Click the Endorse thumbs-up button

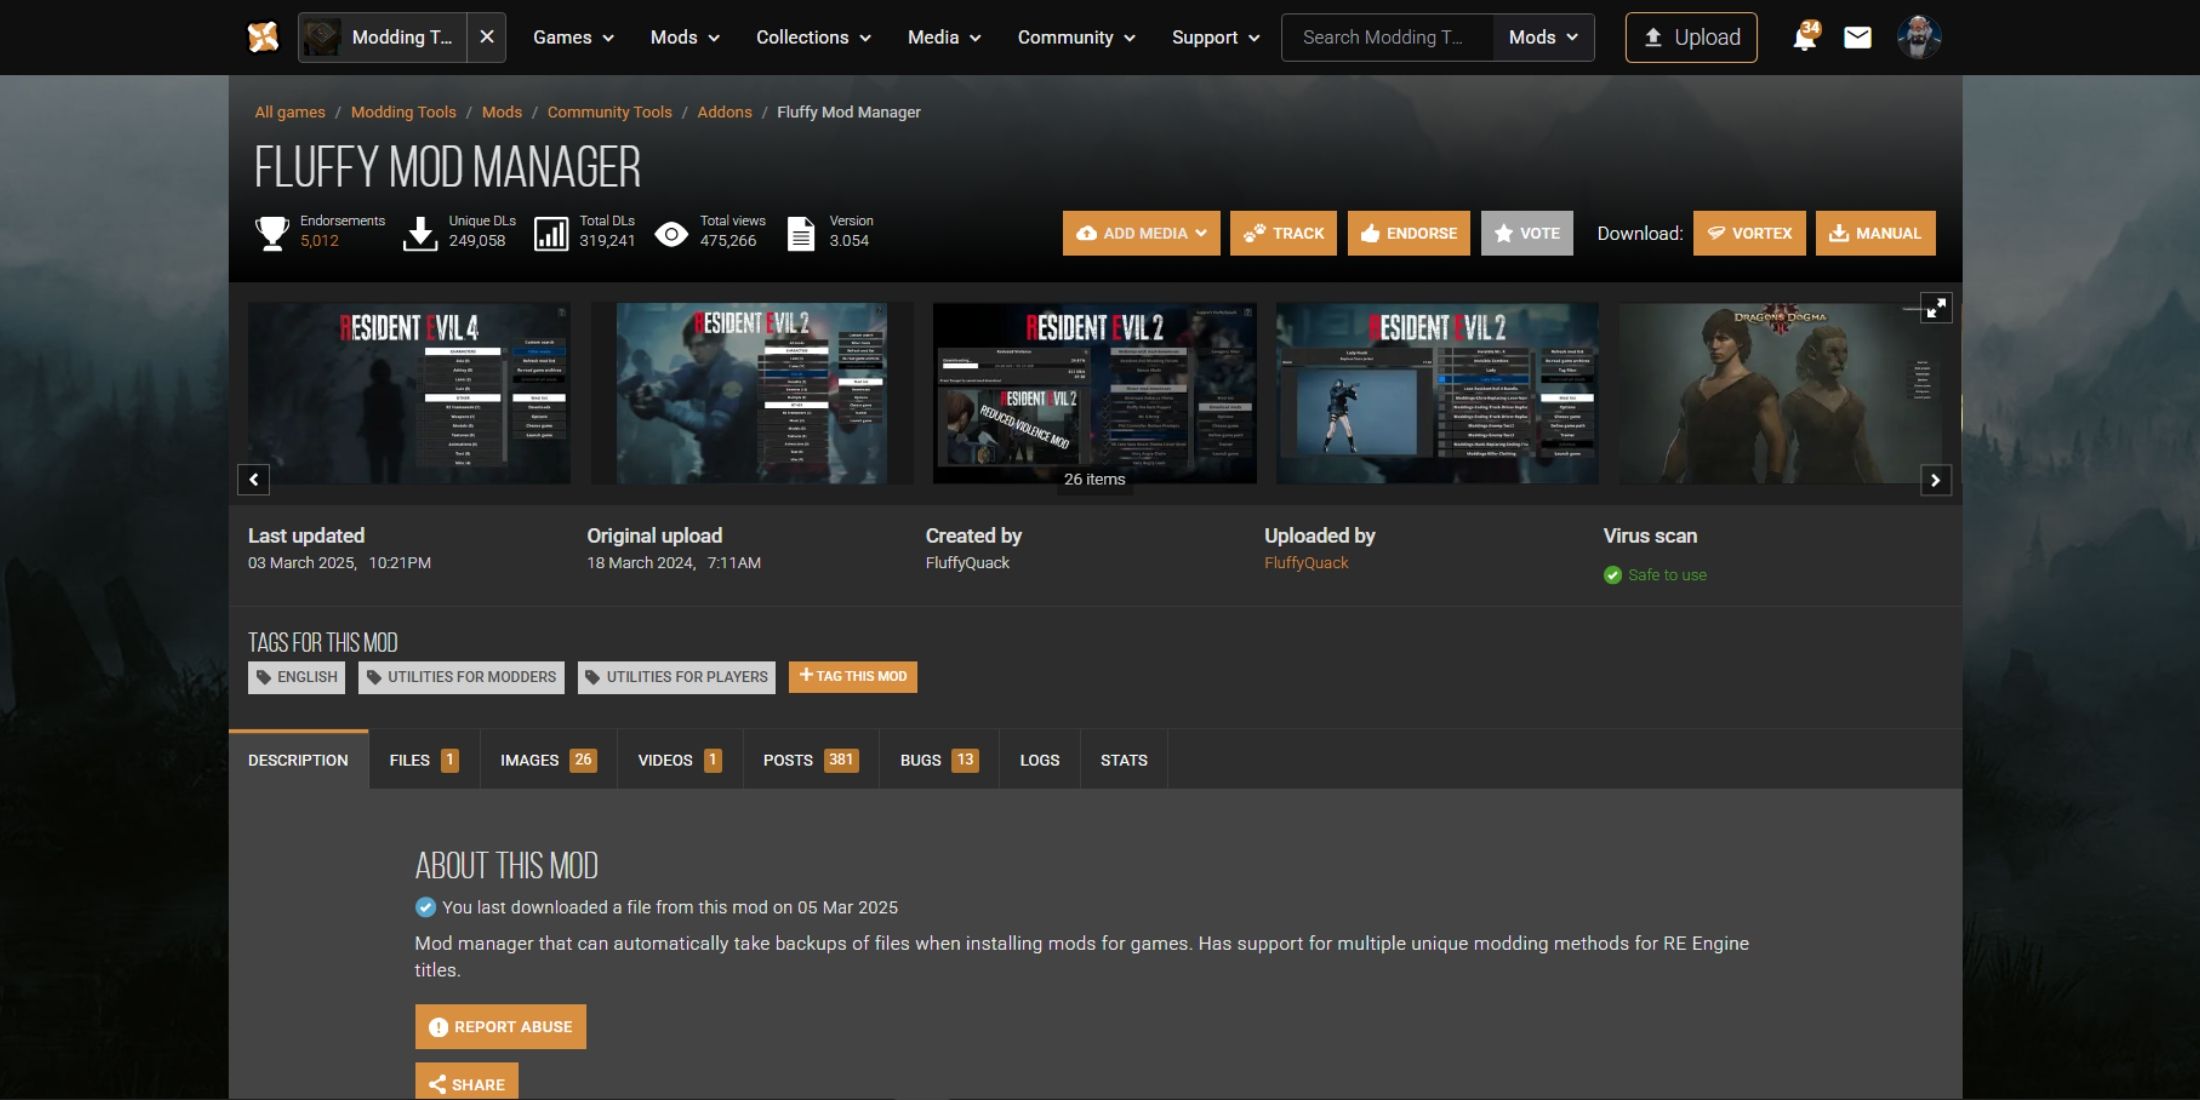(1408, 233)
